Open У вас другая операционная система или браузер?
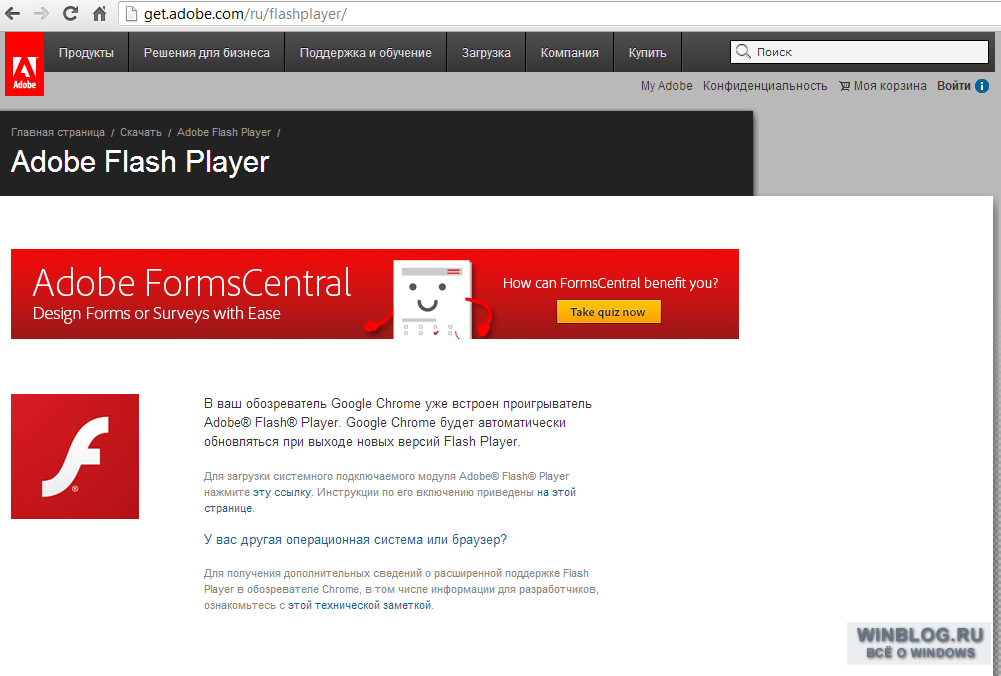This screenshot has width=1001, height=676. click(x=356, y=539)
